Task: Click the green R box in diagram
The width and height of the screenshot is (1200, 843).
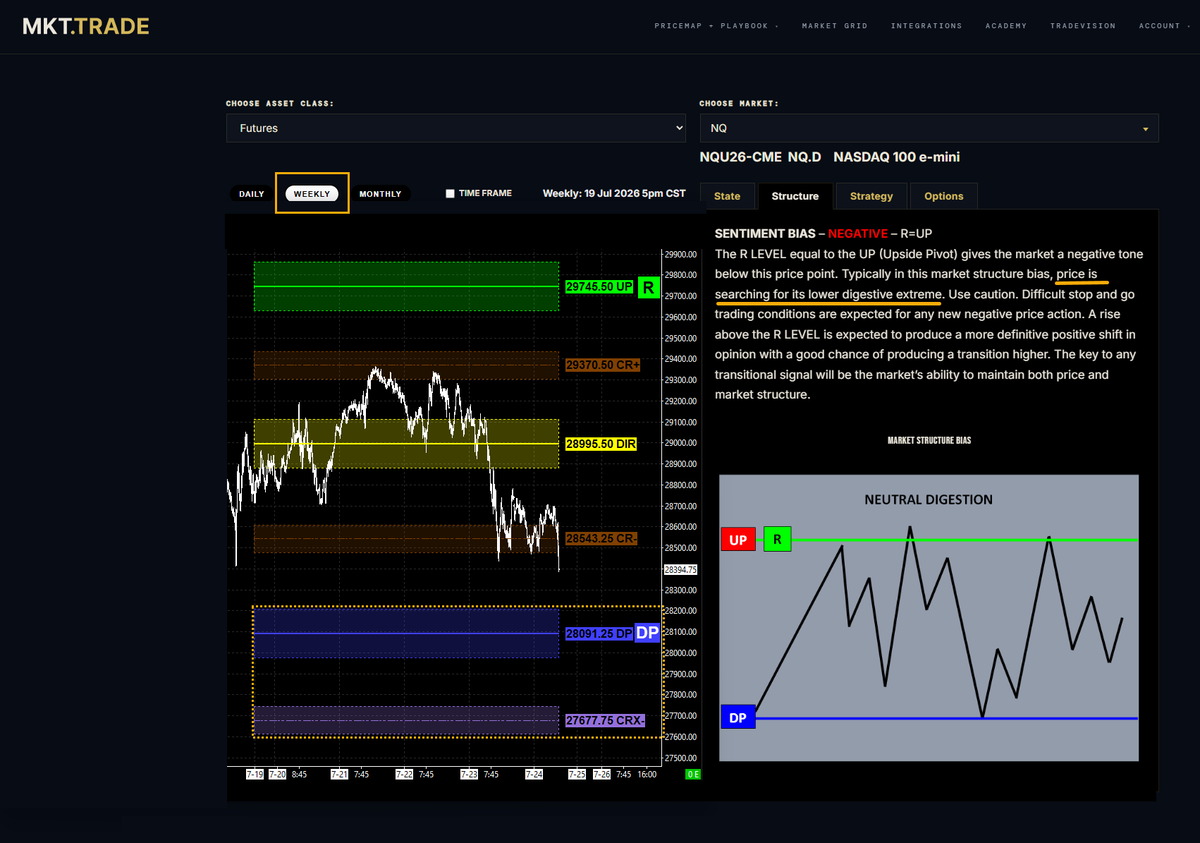Action: point(777,540)
